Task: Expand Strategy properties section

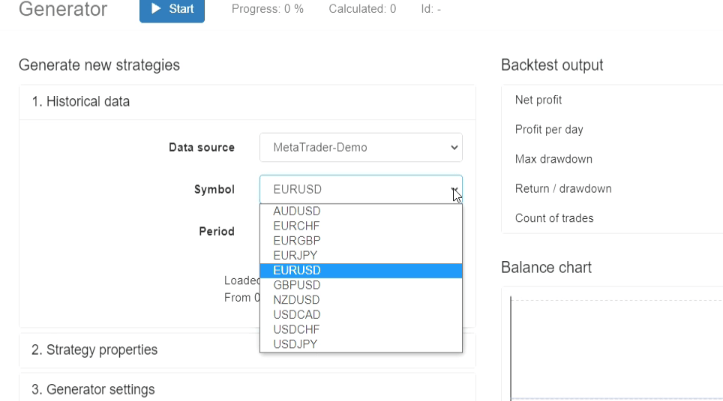Action: (94, 350)
